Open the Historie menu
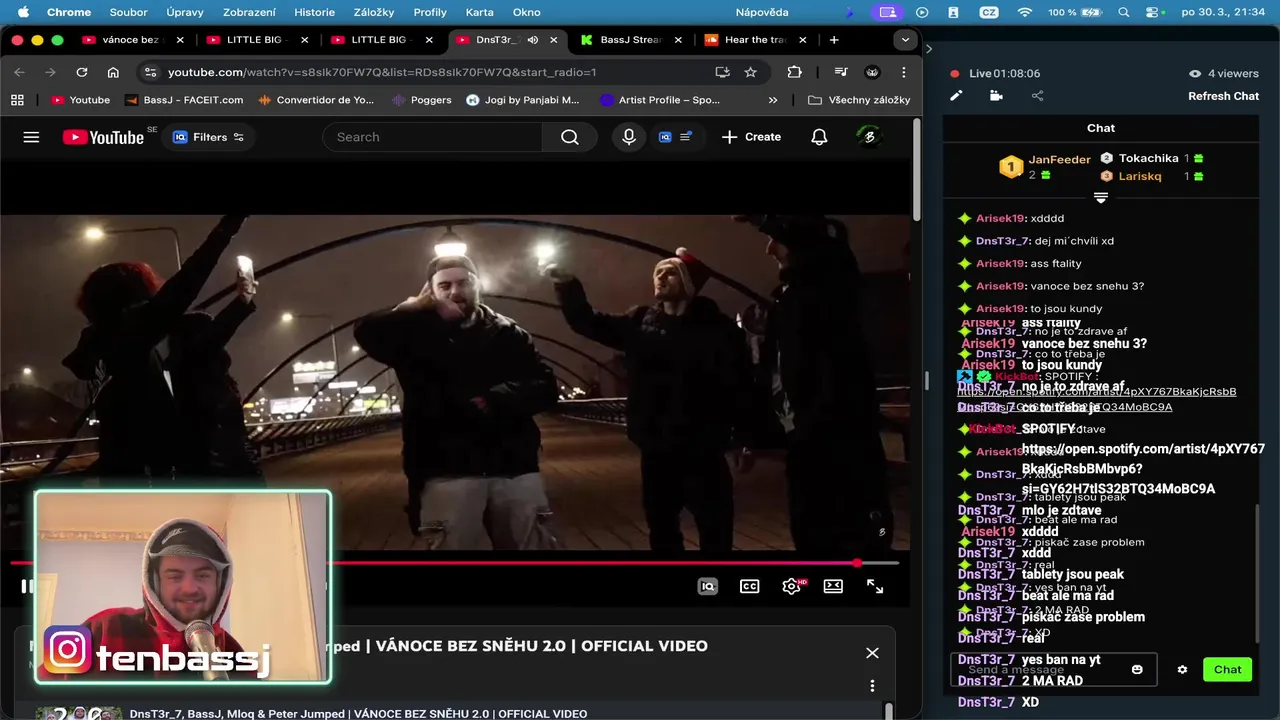Screen dimensions: 1280x720 point(315,12)
